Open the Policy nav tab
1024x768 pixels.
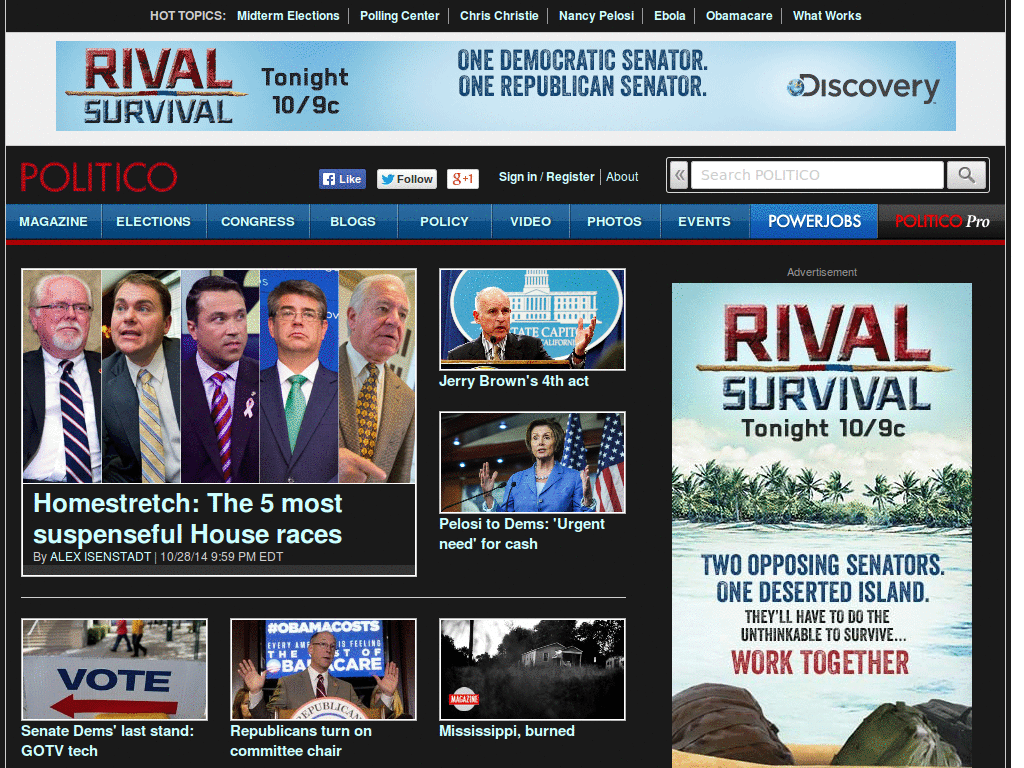[444, 221]
